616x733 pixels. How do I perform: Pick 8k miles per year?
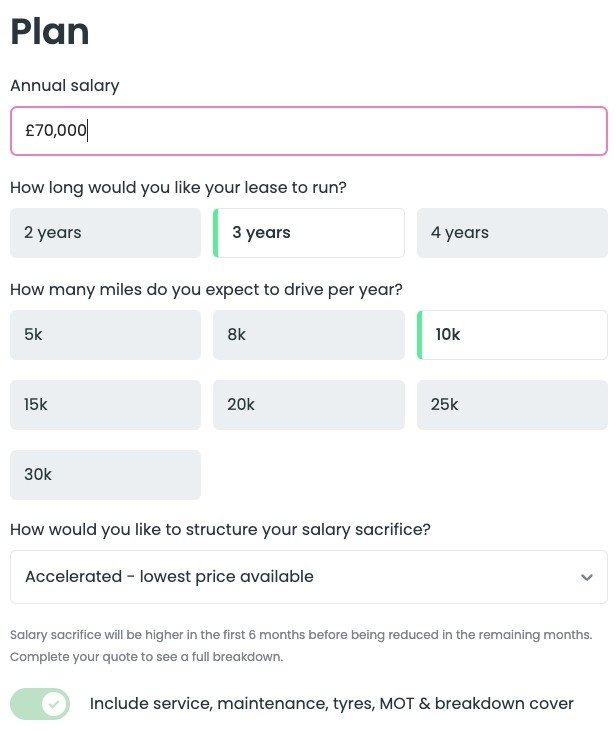tap(308, 335)
